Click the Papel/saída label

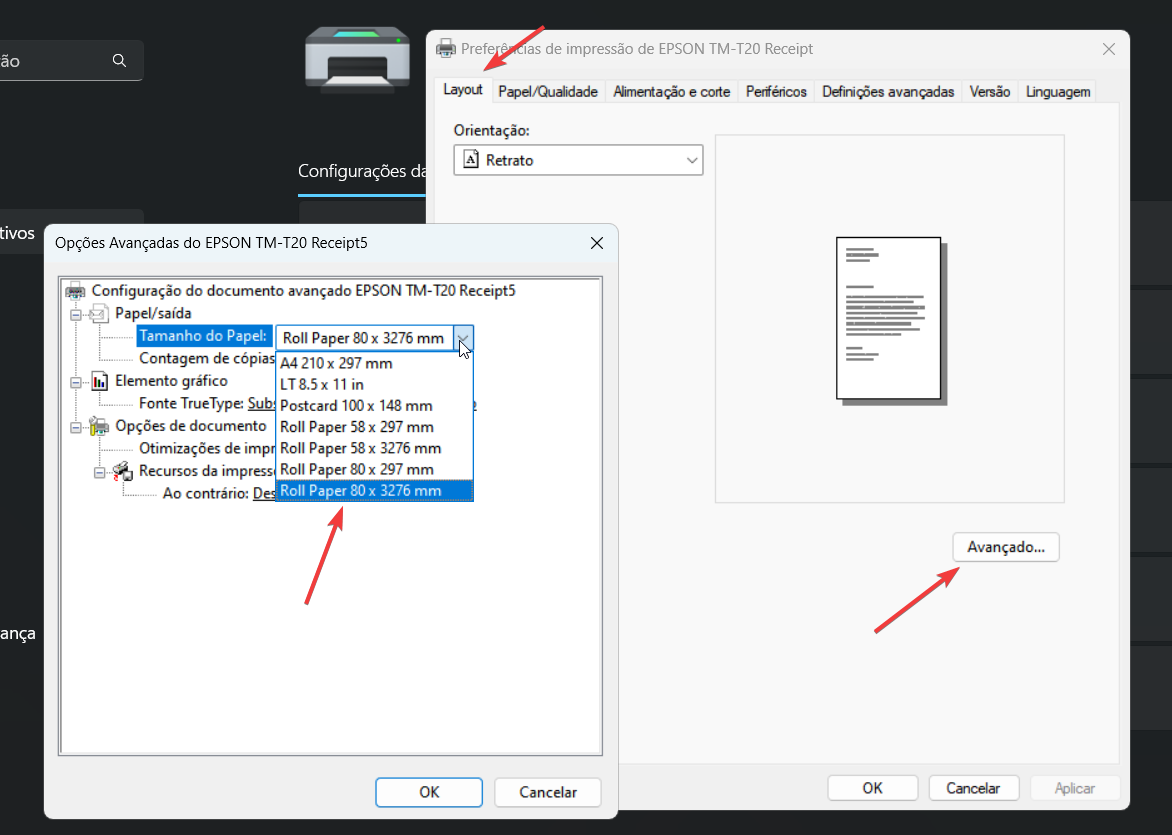tap(153, 313)
